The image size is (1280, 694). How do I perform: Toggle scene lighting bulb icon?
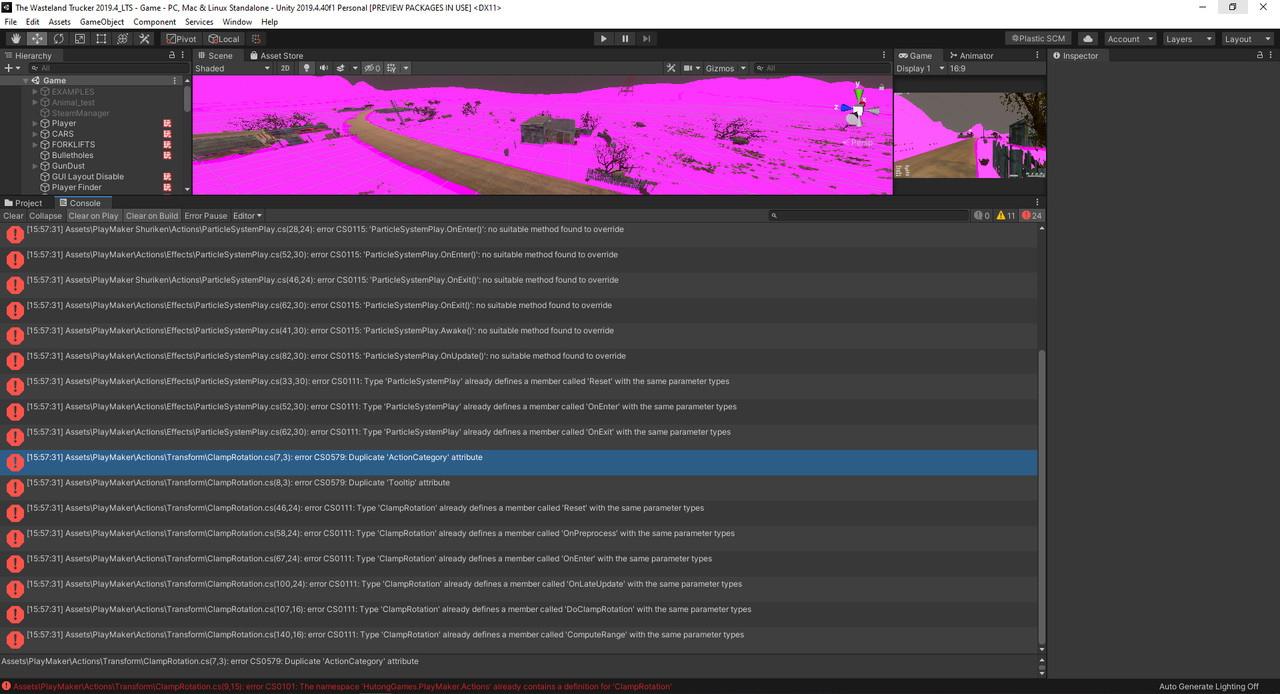click(x=307, y=68)
